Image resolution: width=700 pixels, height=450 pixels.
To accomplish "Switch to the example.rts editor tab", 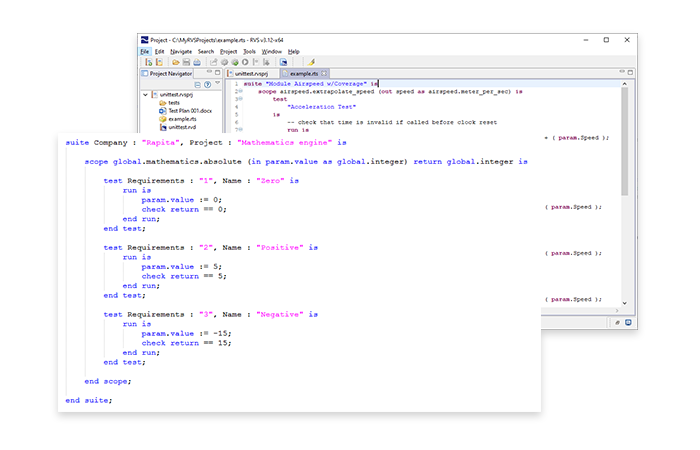I will [x=304, y=74].
